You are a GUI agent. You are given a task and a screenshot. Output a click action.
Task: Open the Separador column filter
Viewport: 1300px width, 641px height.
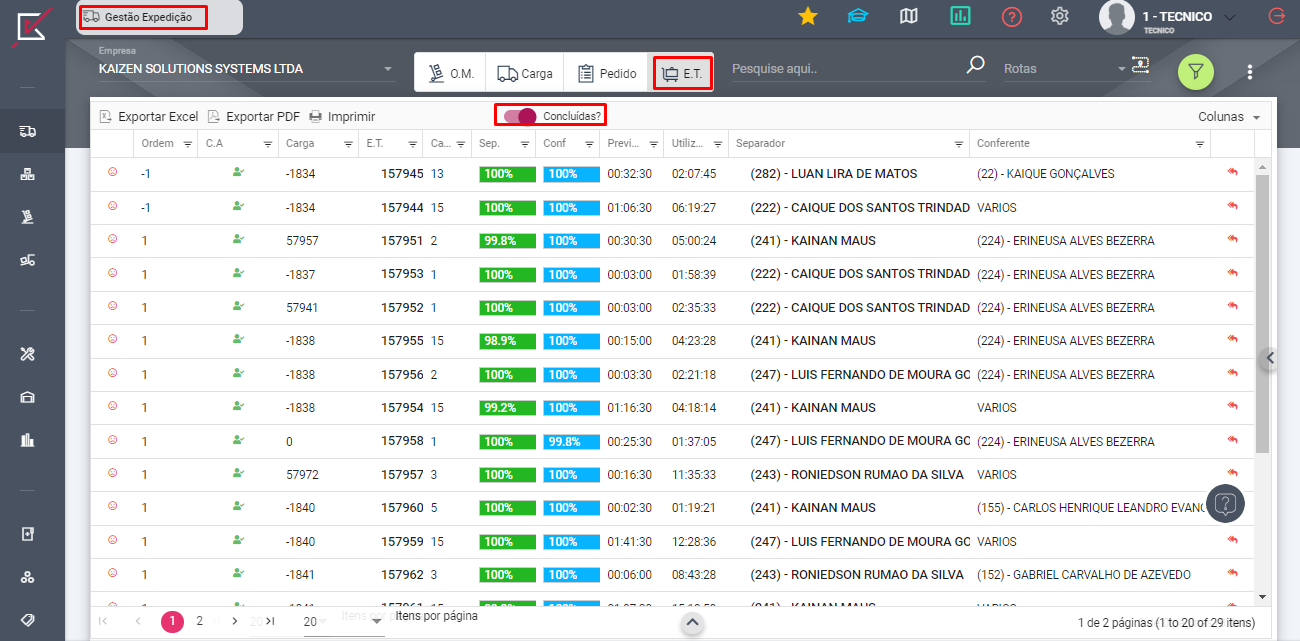958,144
